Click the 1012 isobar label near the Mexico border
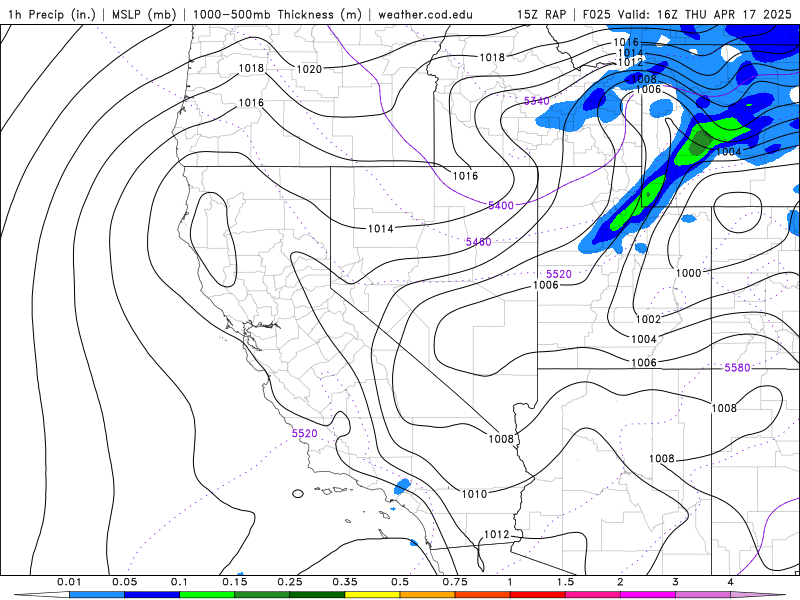 pos(496,534)
